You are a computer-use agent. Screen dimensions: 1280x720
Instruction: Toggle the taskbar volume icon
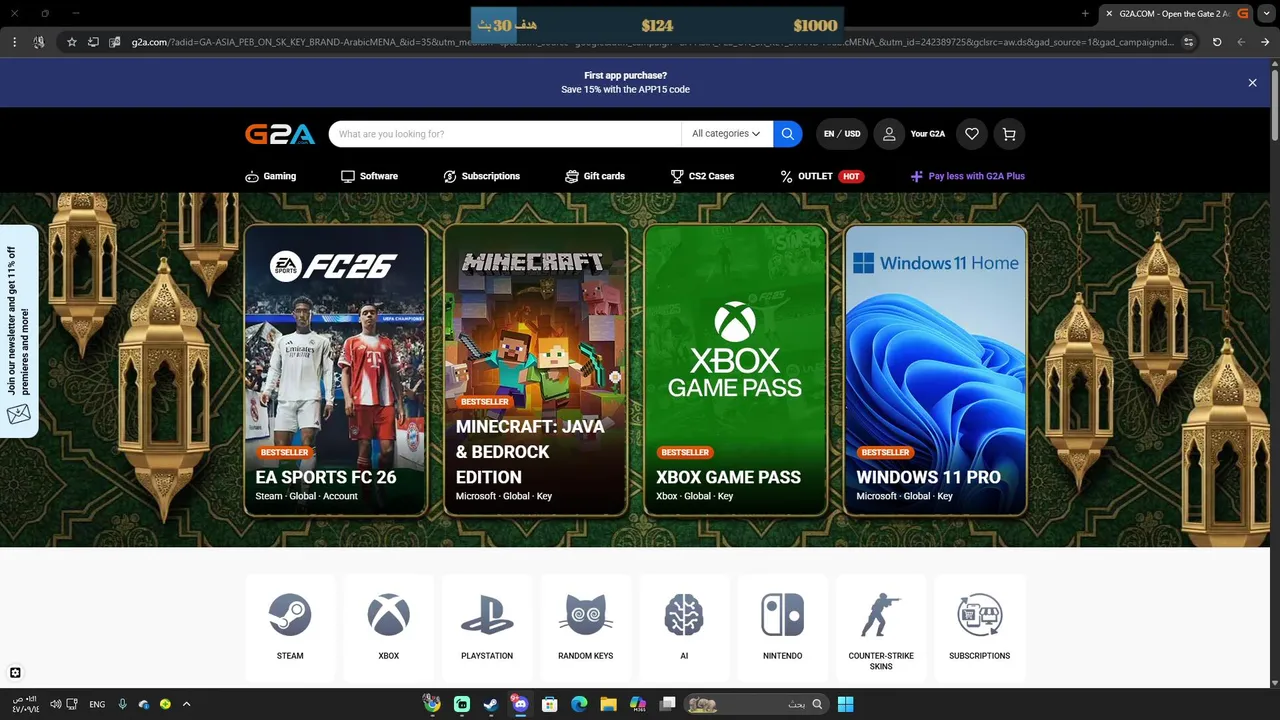pos(56,704)
